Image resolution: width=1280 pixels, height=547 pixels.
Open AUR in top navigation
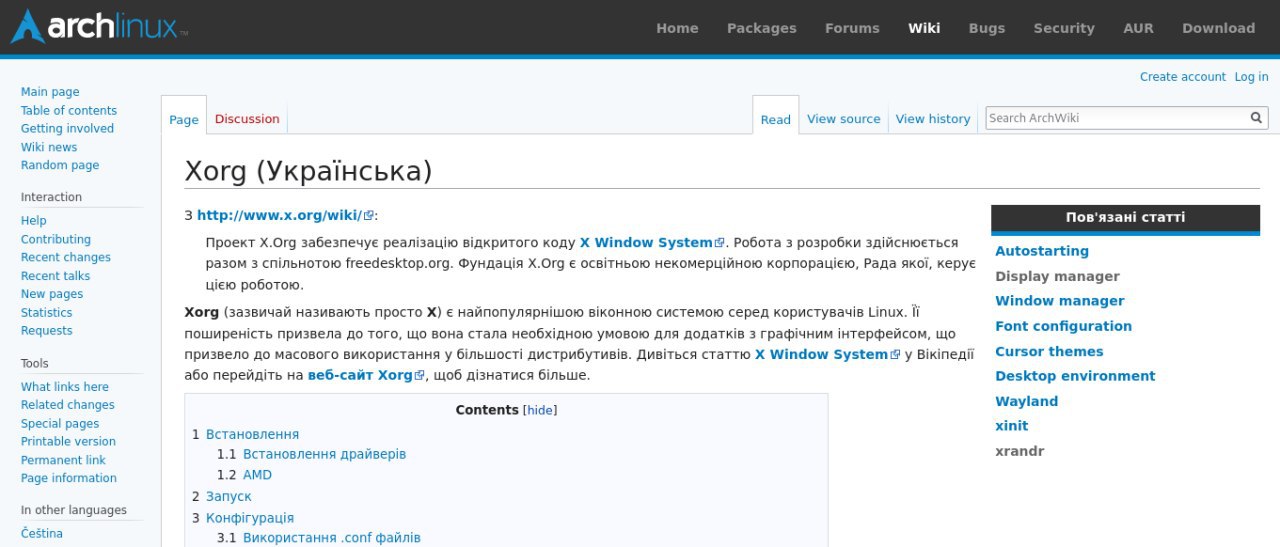[x=1138, y=28]
